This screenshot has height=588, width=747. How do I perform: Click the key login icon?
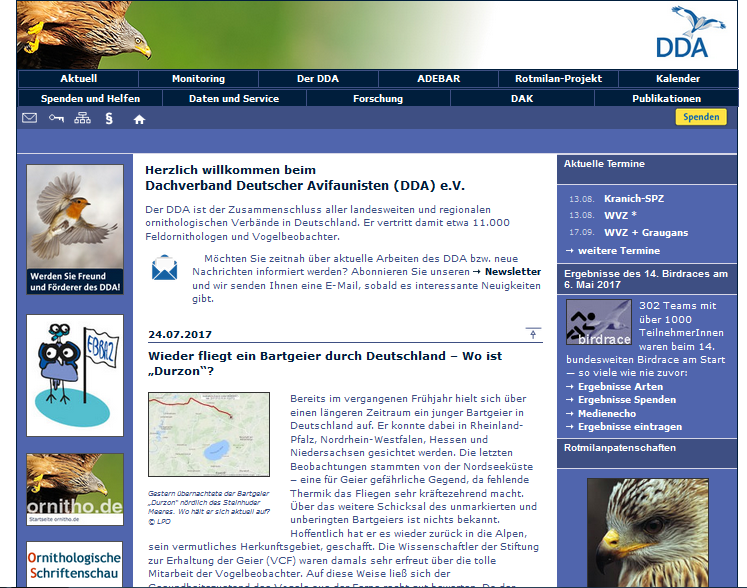(x=56, y=118)
